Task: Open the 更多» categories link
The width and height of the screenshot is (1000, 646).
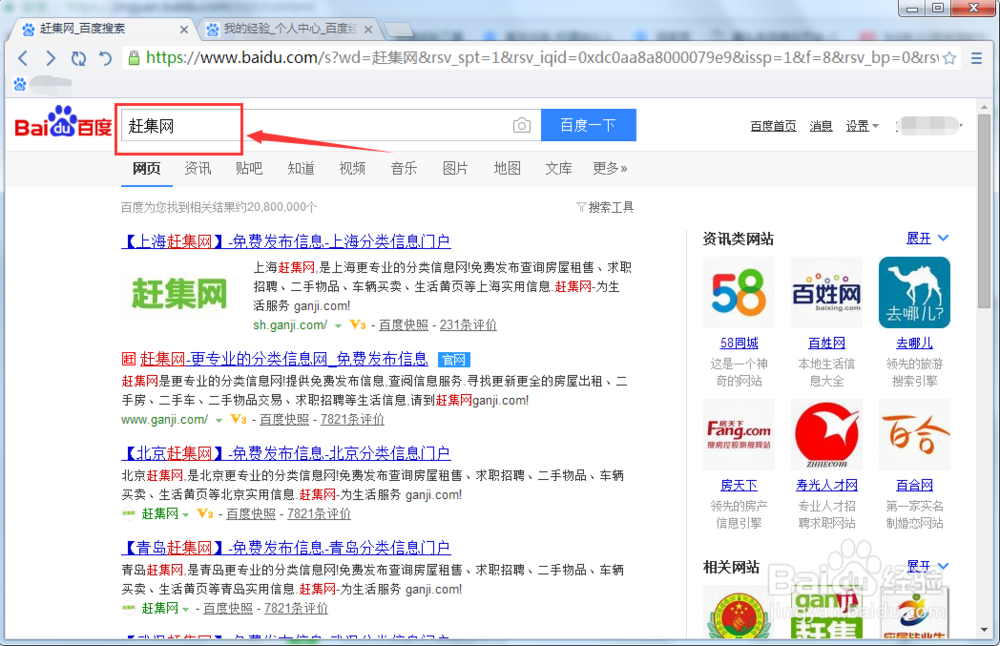Action: click(610, 168)
